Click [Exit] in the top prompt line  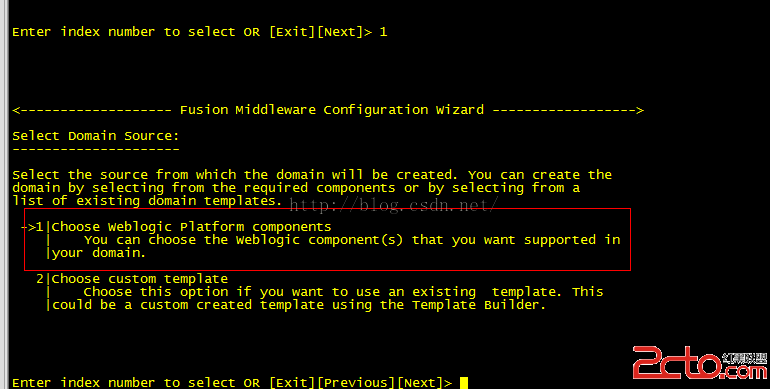292,32
